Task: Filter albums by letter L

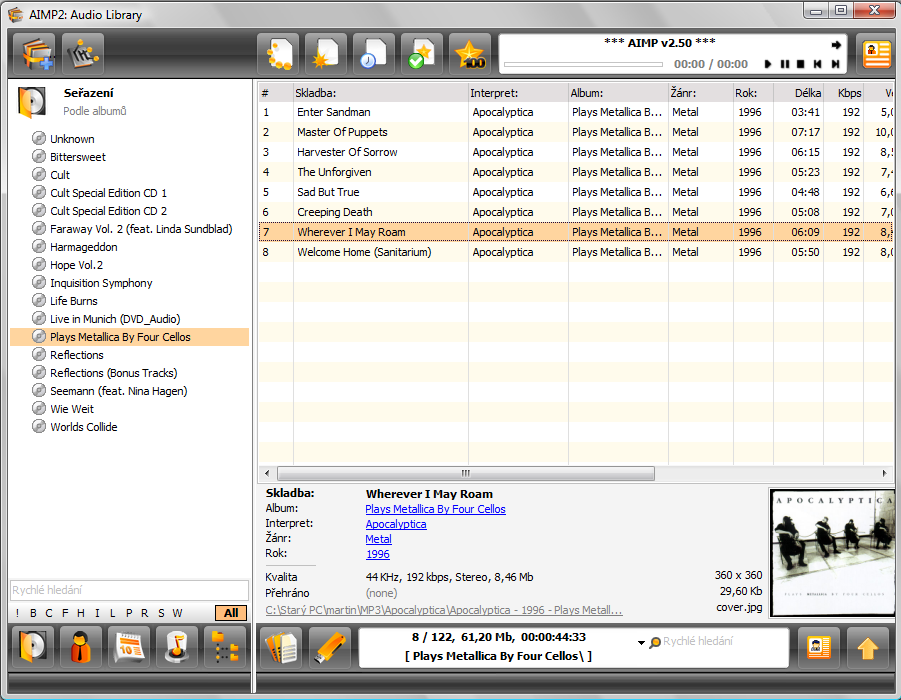Action: point(113,613)
